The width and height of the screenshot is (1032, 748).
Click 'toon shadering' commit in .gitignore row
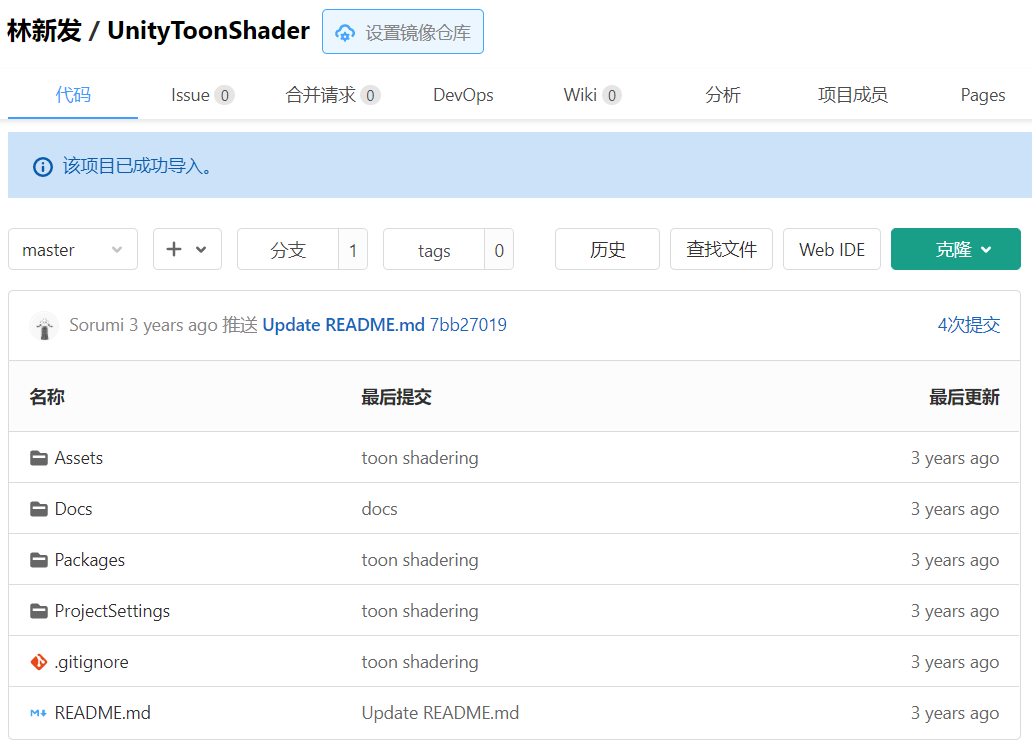click(x=420, y=662)
